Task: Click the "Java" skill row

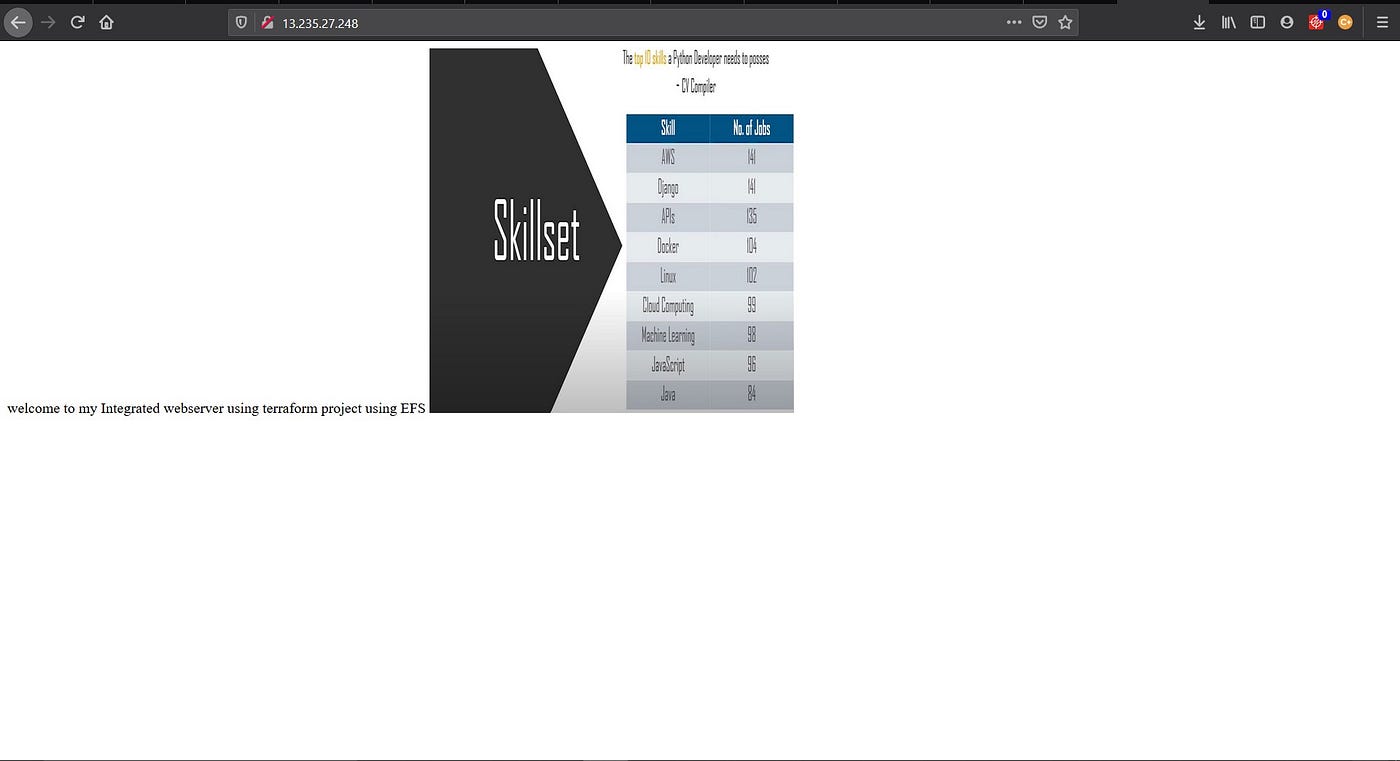Action: click(x=710, y=395)
